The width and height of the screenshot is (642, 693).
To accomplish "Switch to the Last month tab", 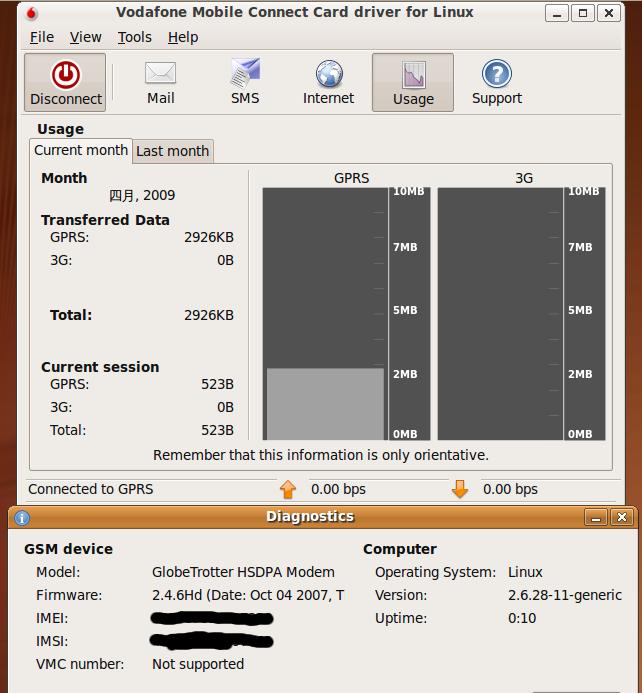I will [x=173, y=151].
